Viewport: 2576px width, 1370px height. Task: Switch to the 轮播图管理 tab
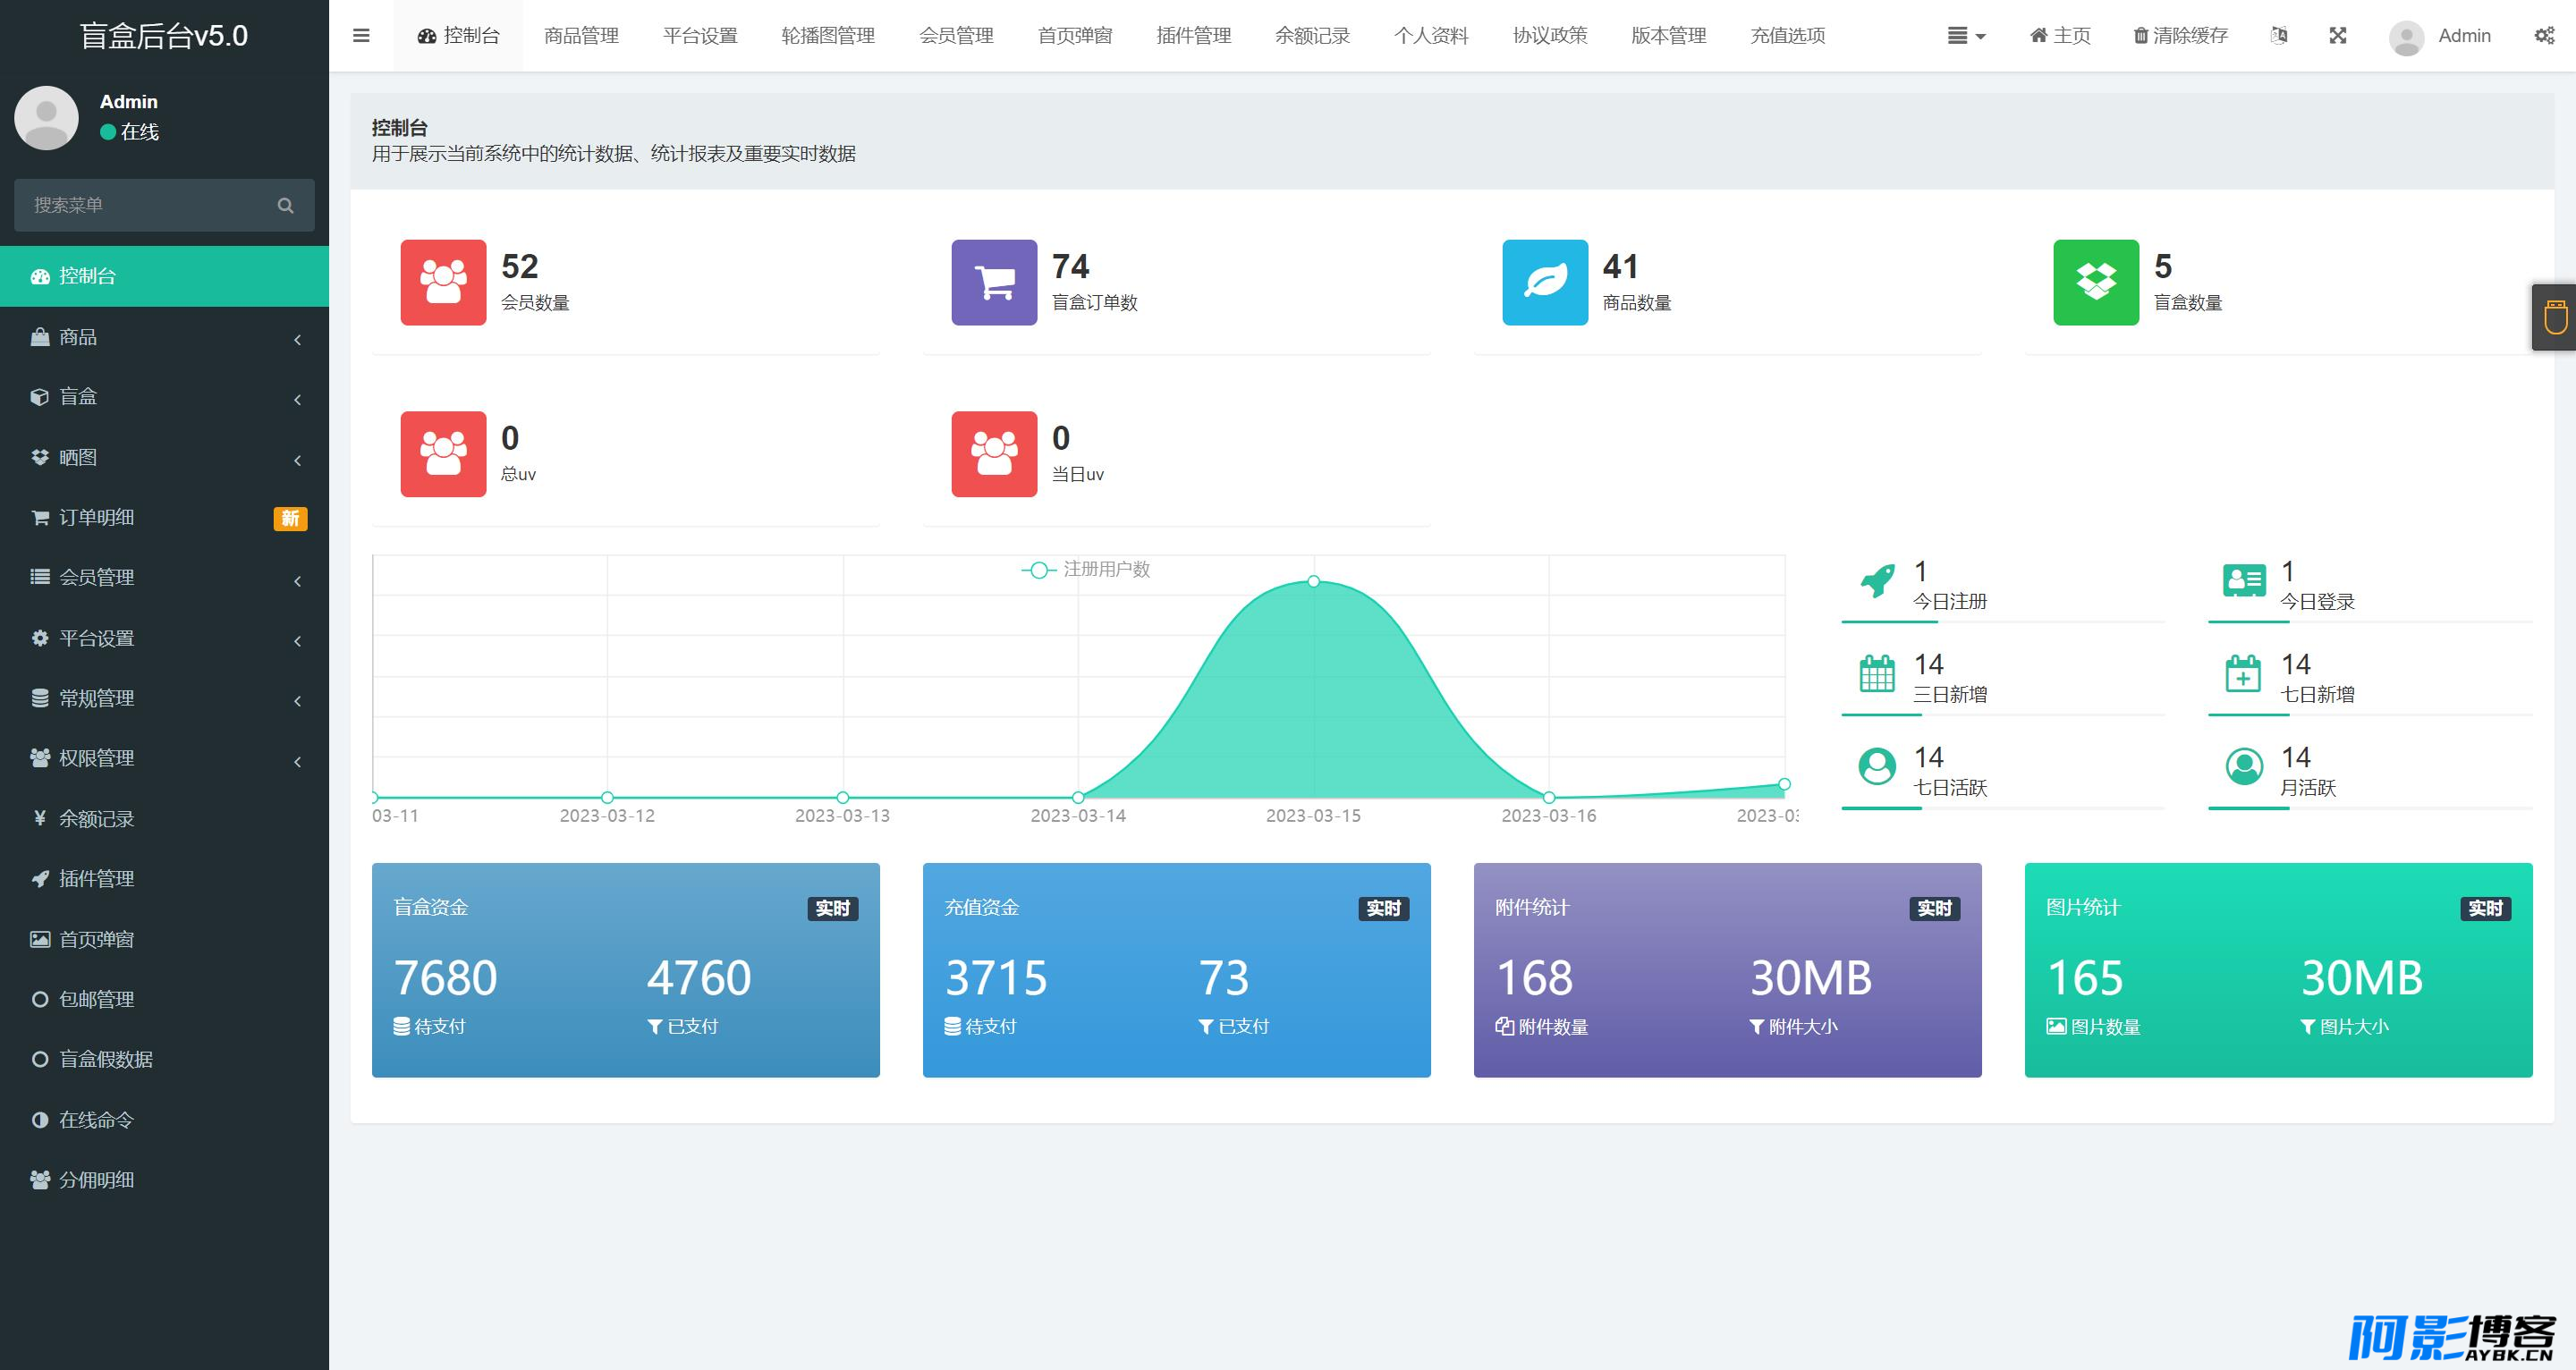click(828, 36)
